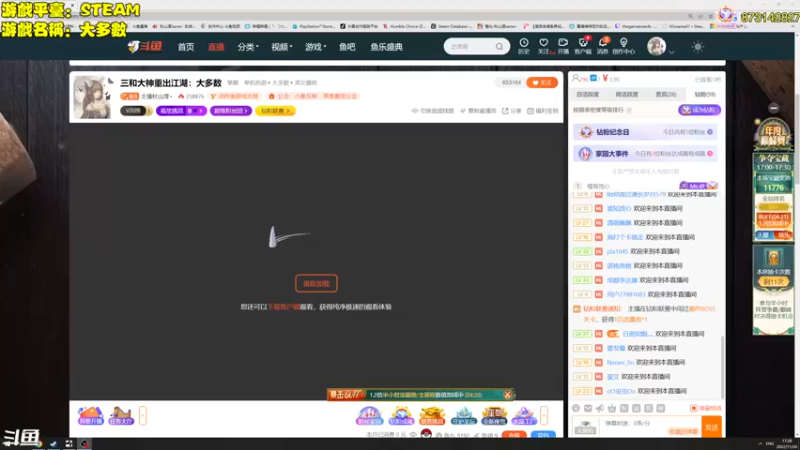Open the purple 超级粉丝团 badge

pos(231,111)
